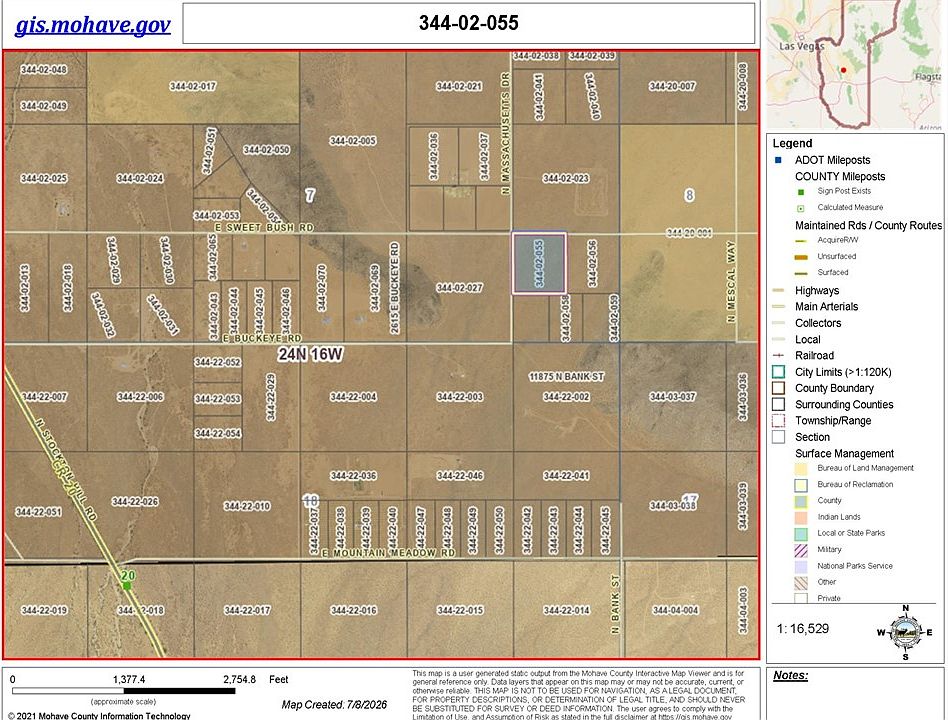Click the map scale bar
This screenshot has width=948, height=720.
tap(123, 690)
